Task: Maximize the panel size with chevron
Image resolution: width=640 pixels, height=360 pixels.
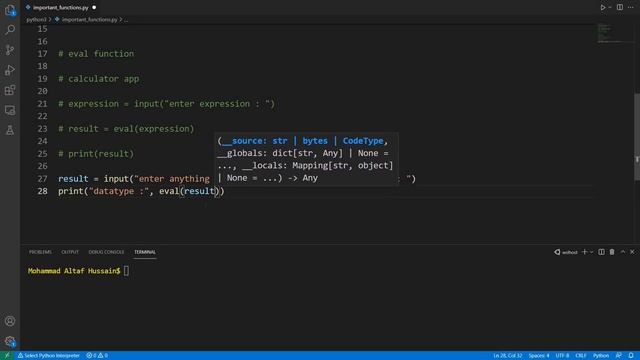Action: (622, 252)
